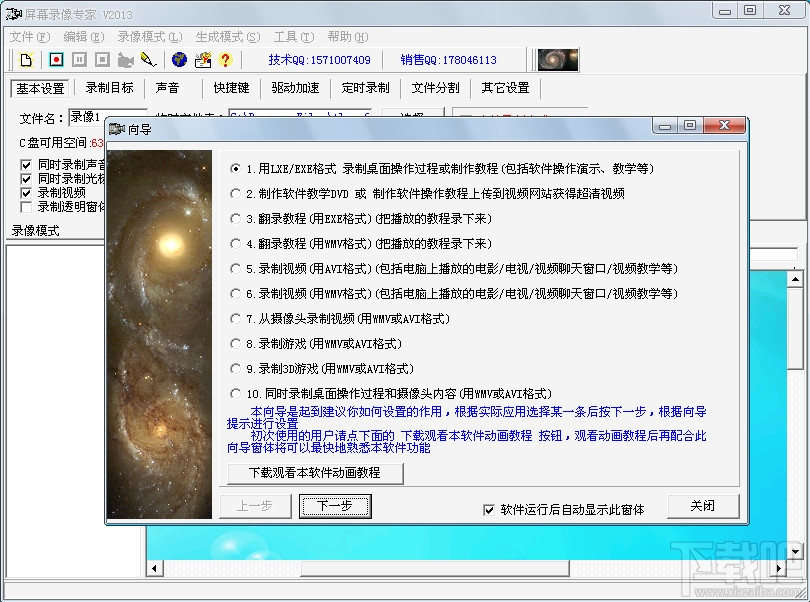Pause the recording via pause icon
The height and width of the screenshot is (602, 810).
tap(78, 60)
